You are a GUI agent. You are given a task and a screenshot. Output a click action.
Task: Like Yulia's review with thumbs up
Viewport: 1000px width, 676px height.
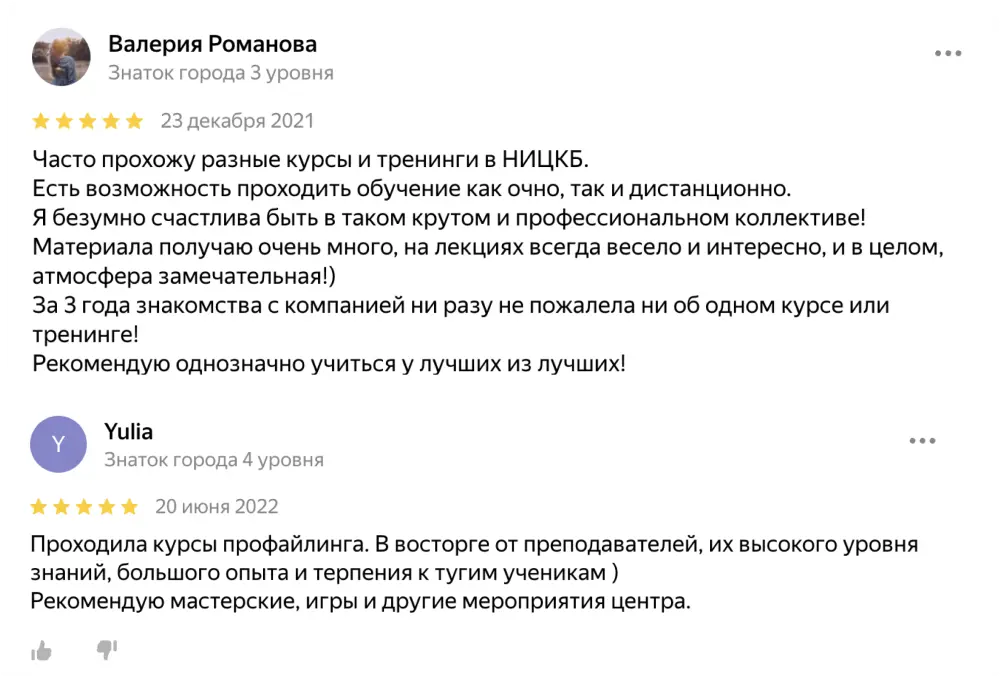41,651
